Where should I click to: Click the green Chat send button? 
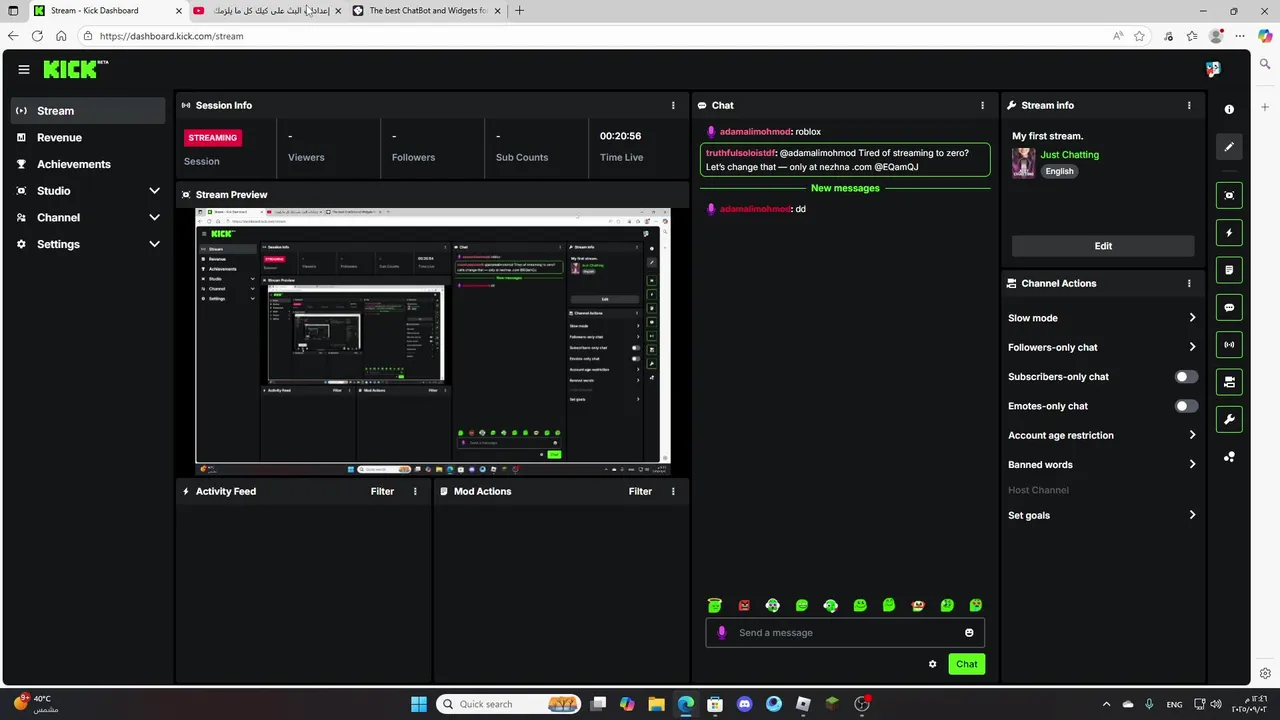tap(966, 664)
